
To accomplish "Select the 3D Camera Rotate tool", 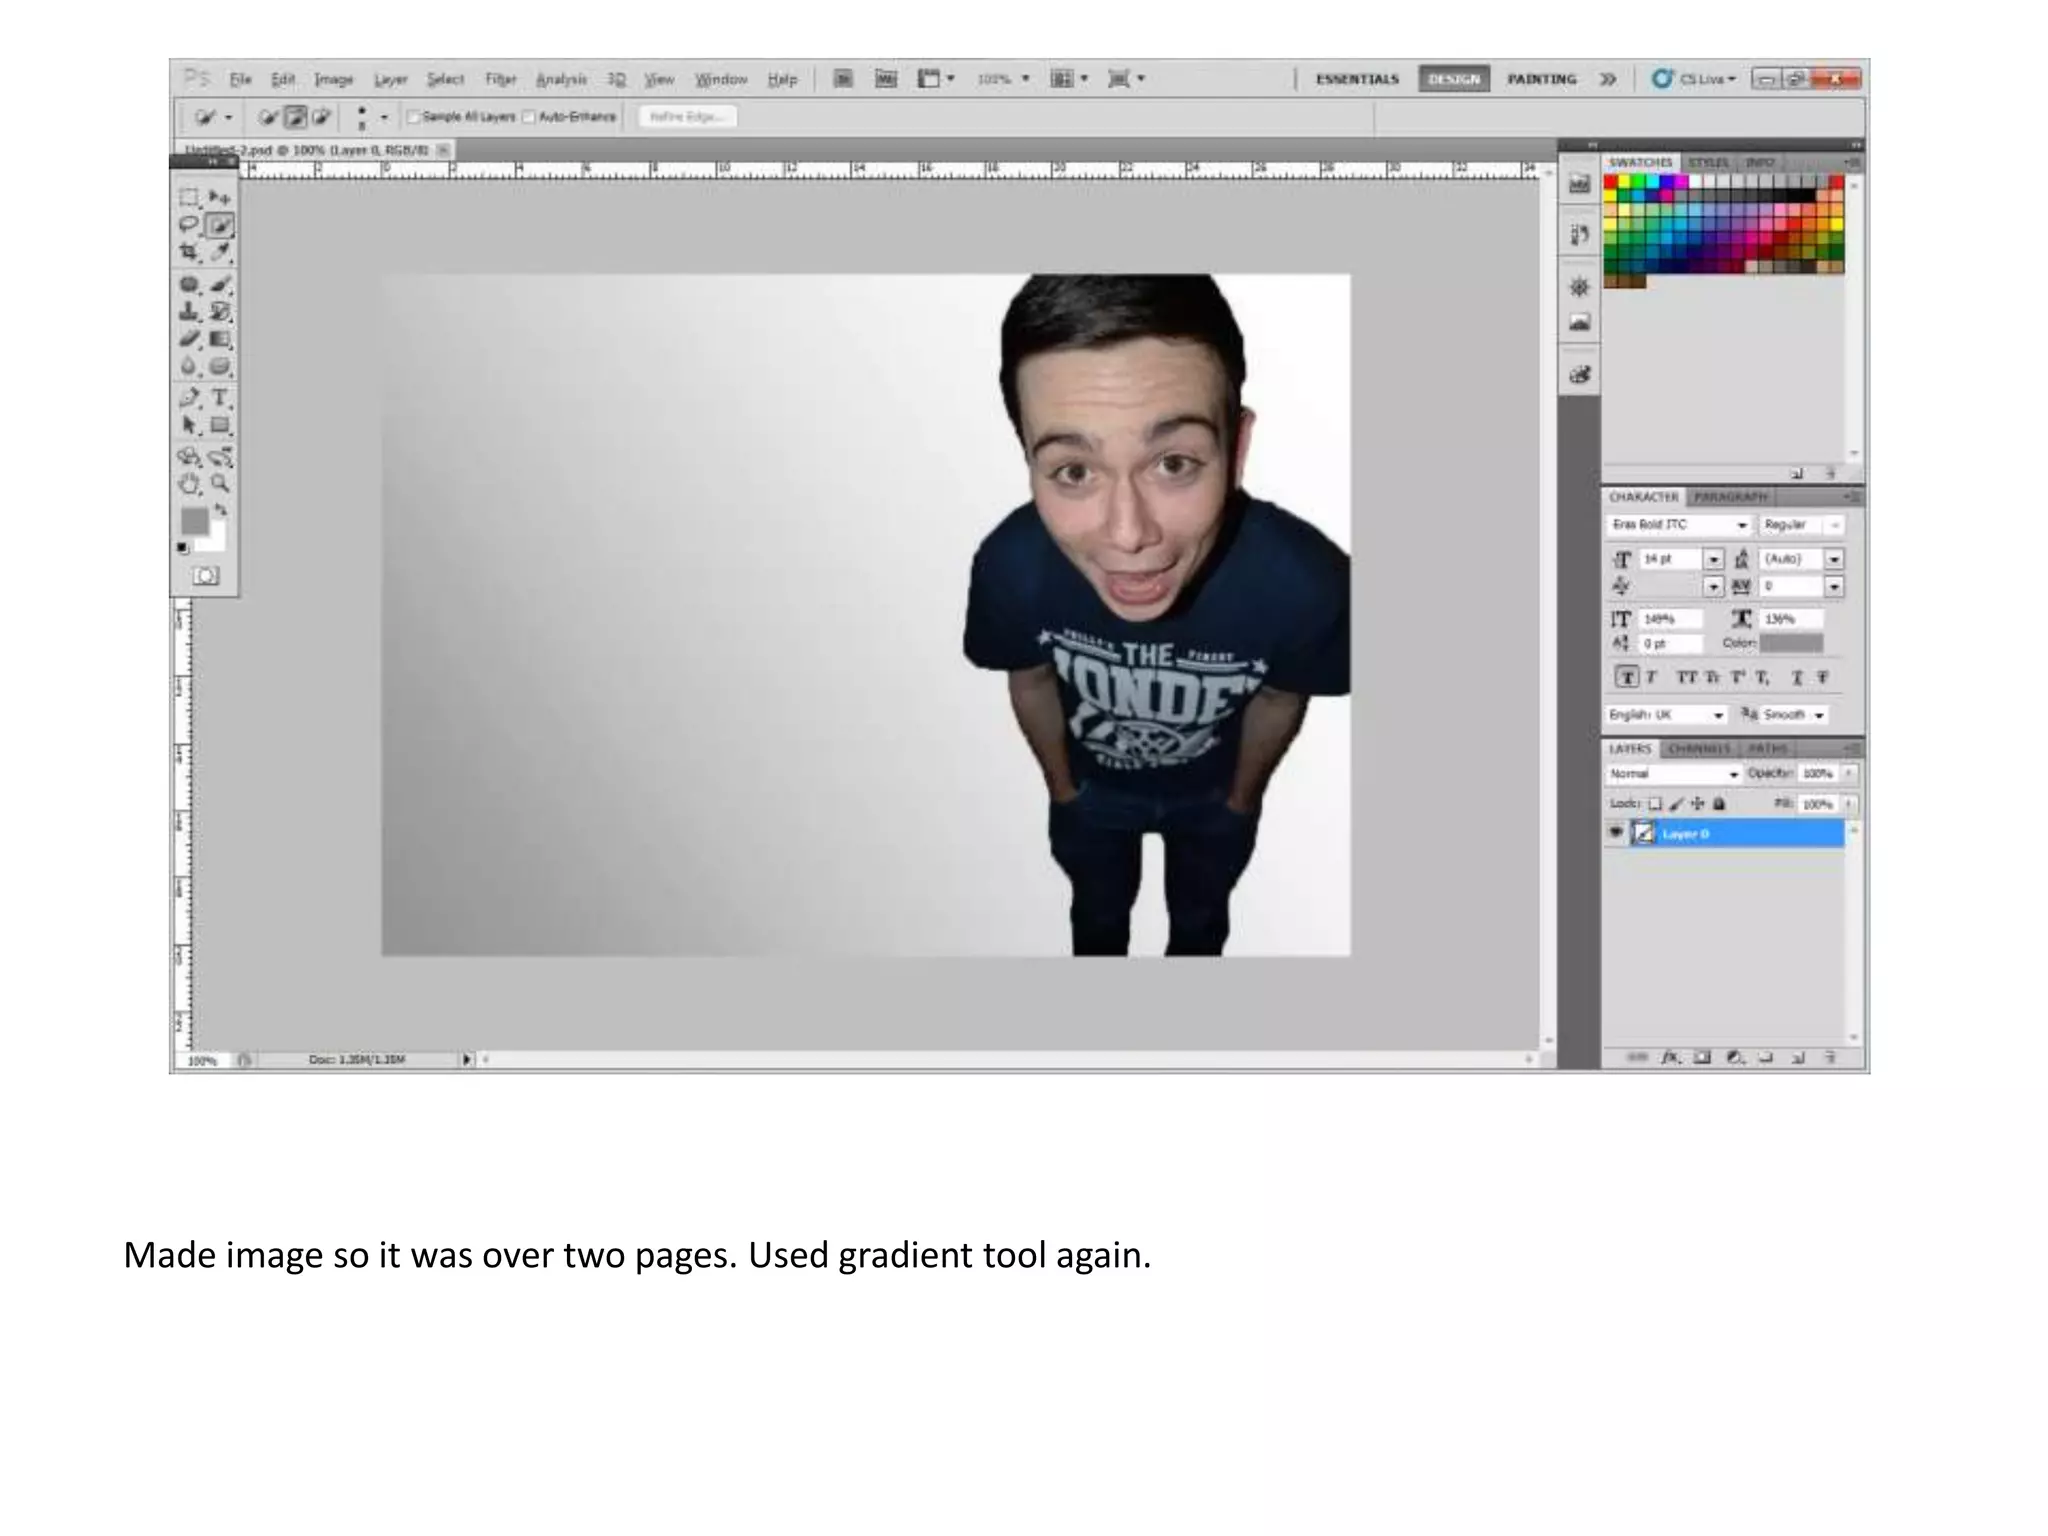I will pos(220,457).
